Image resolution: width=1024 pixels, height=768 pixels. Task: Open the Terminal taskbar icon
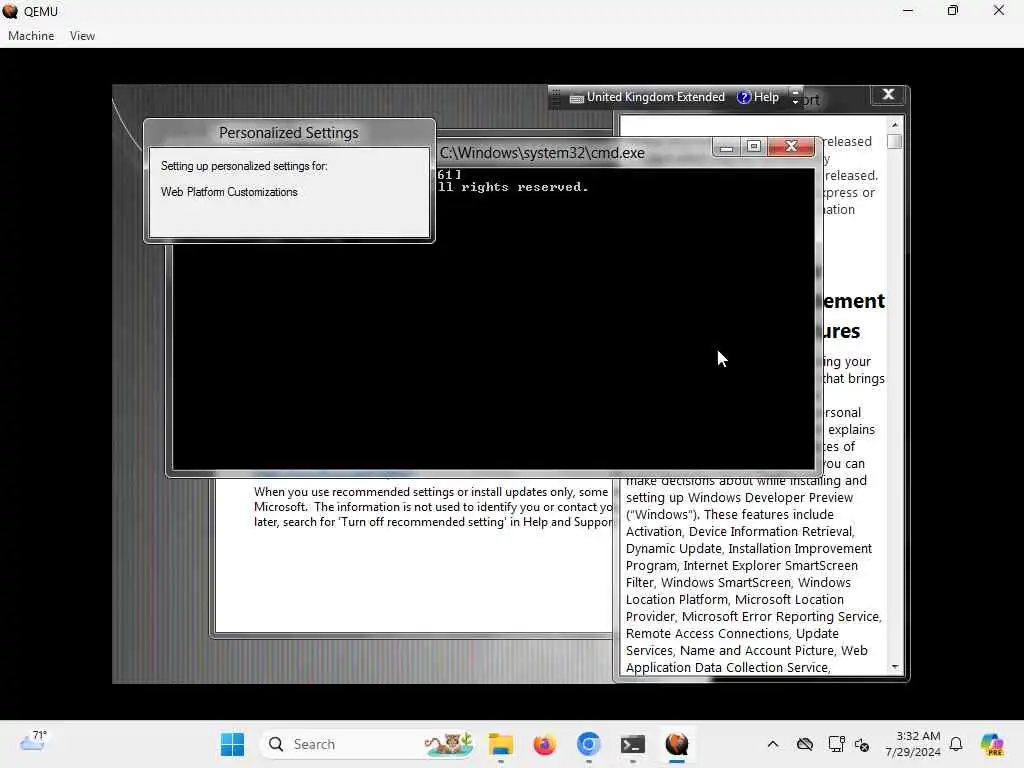[x=632, y=744]
